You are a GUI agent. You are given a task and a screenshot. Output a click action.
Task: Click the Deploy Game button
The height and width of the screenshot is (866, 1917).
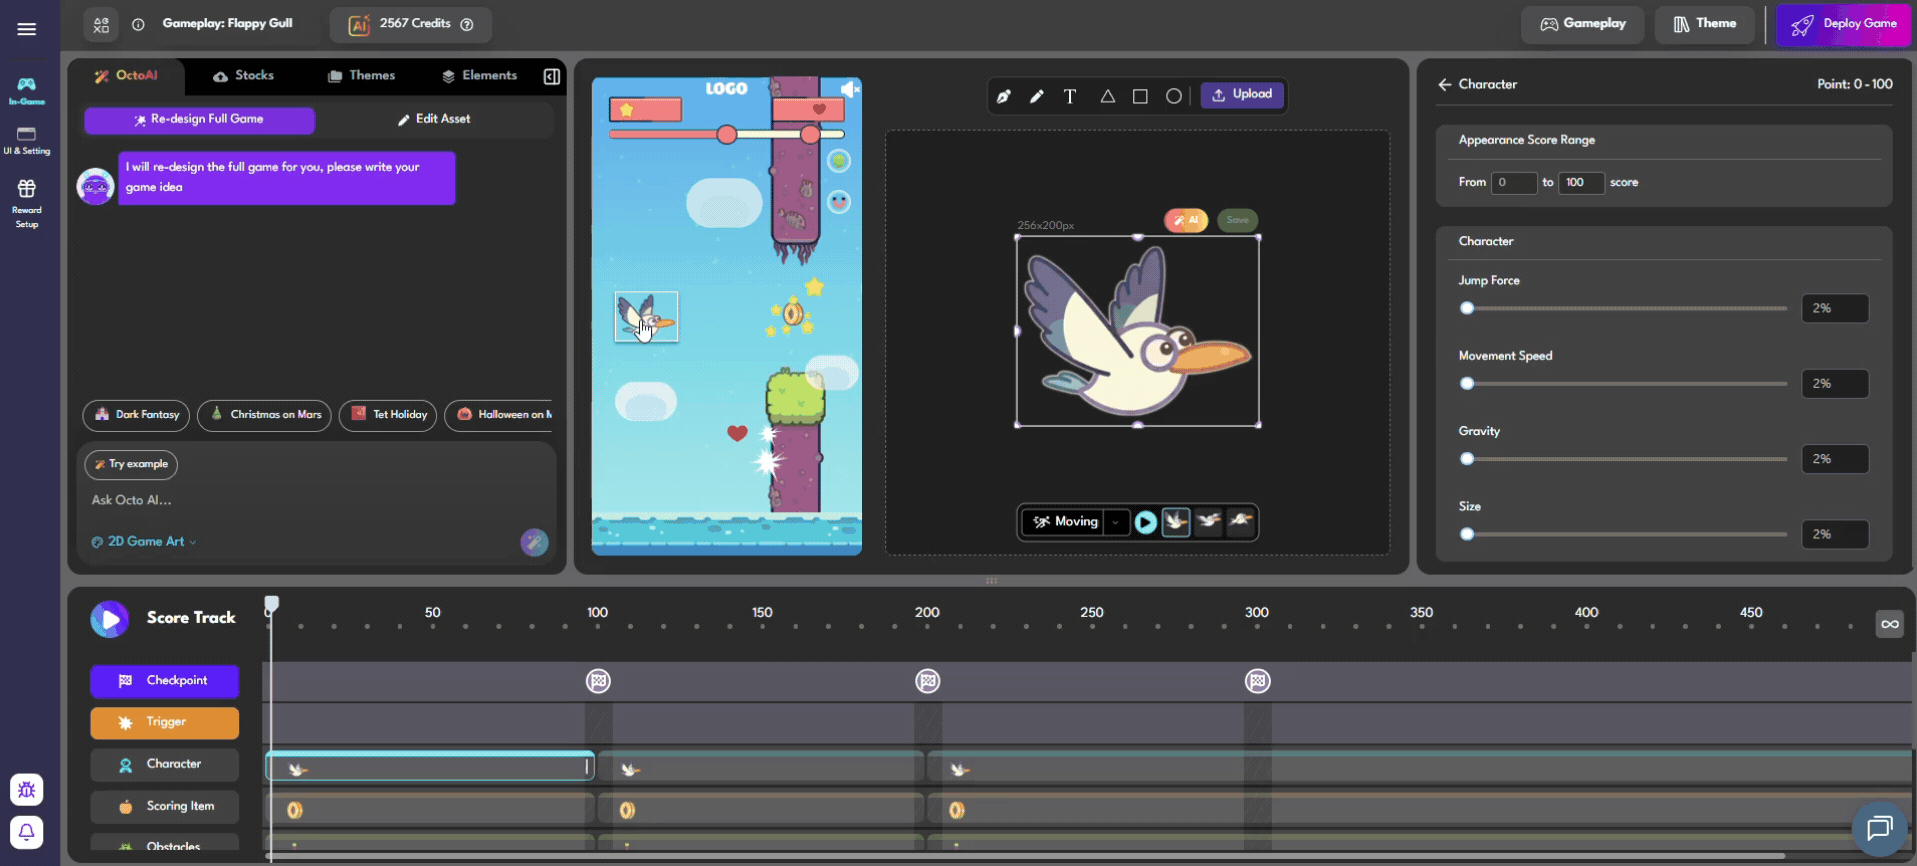tap(1843, 24)
